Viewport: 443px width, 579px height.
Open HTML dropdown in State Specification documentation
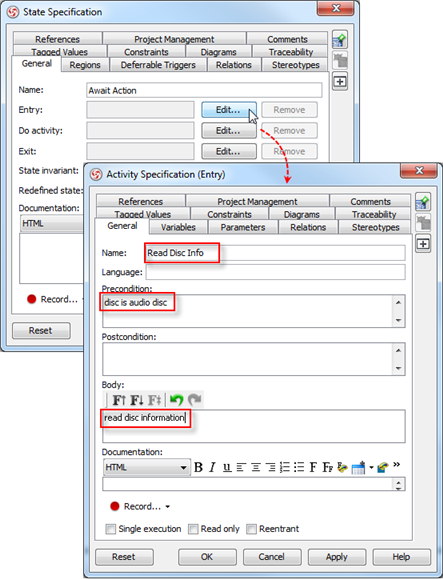pyautogui.click(x=52, y=223)
